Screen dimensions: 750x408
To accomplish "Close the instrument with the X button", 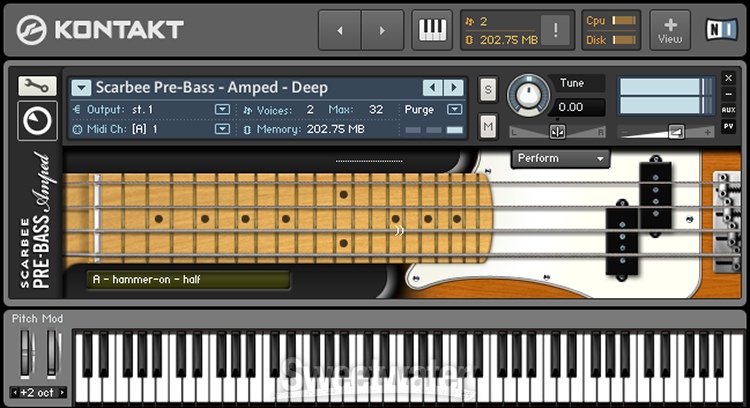I will pos(728,78).
